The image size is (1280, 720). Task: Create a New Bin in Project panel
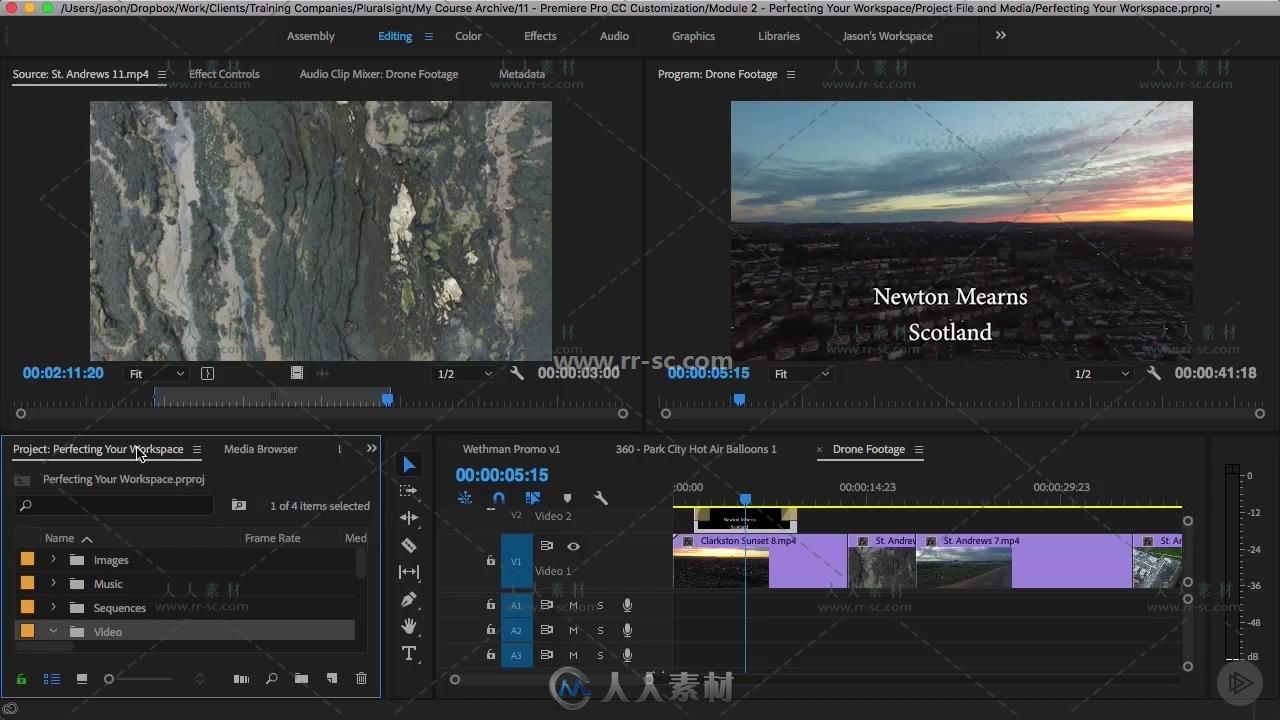tap(301, 679)
